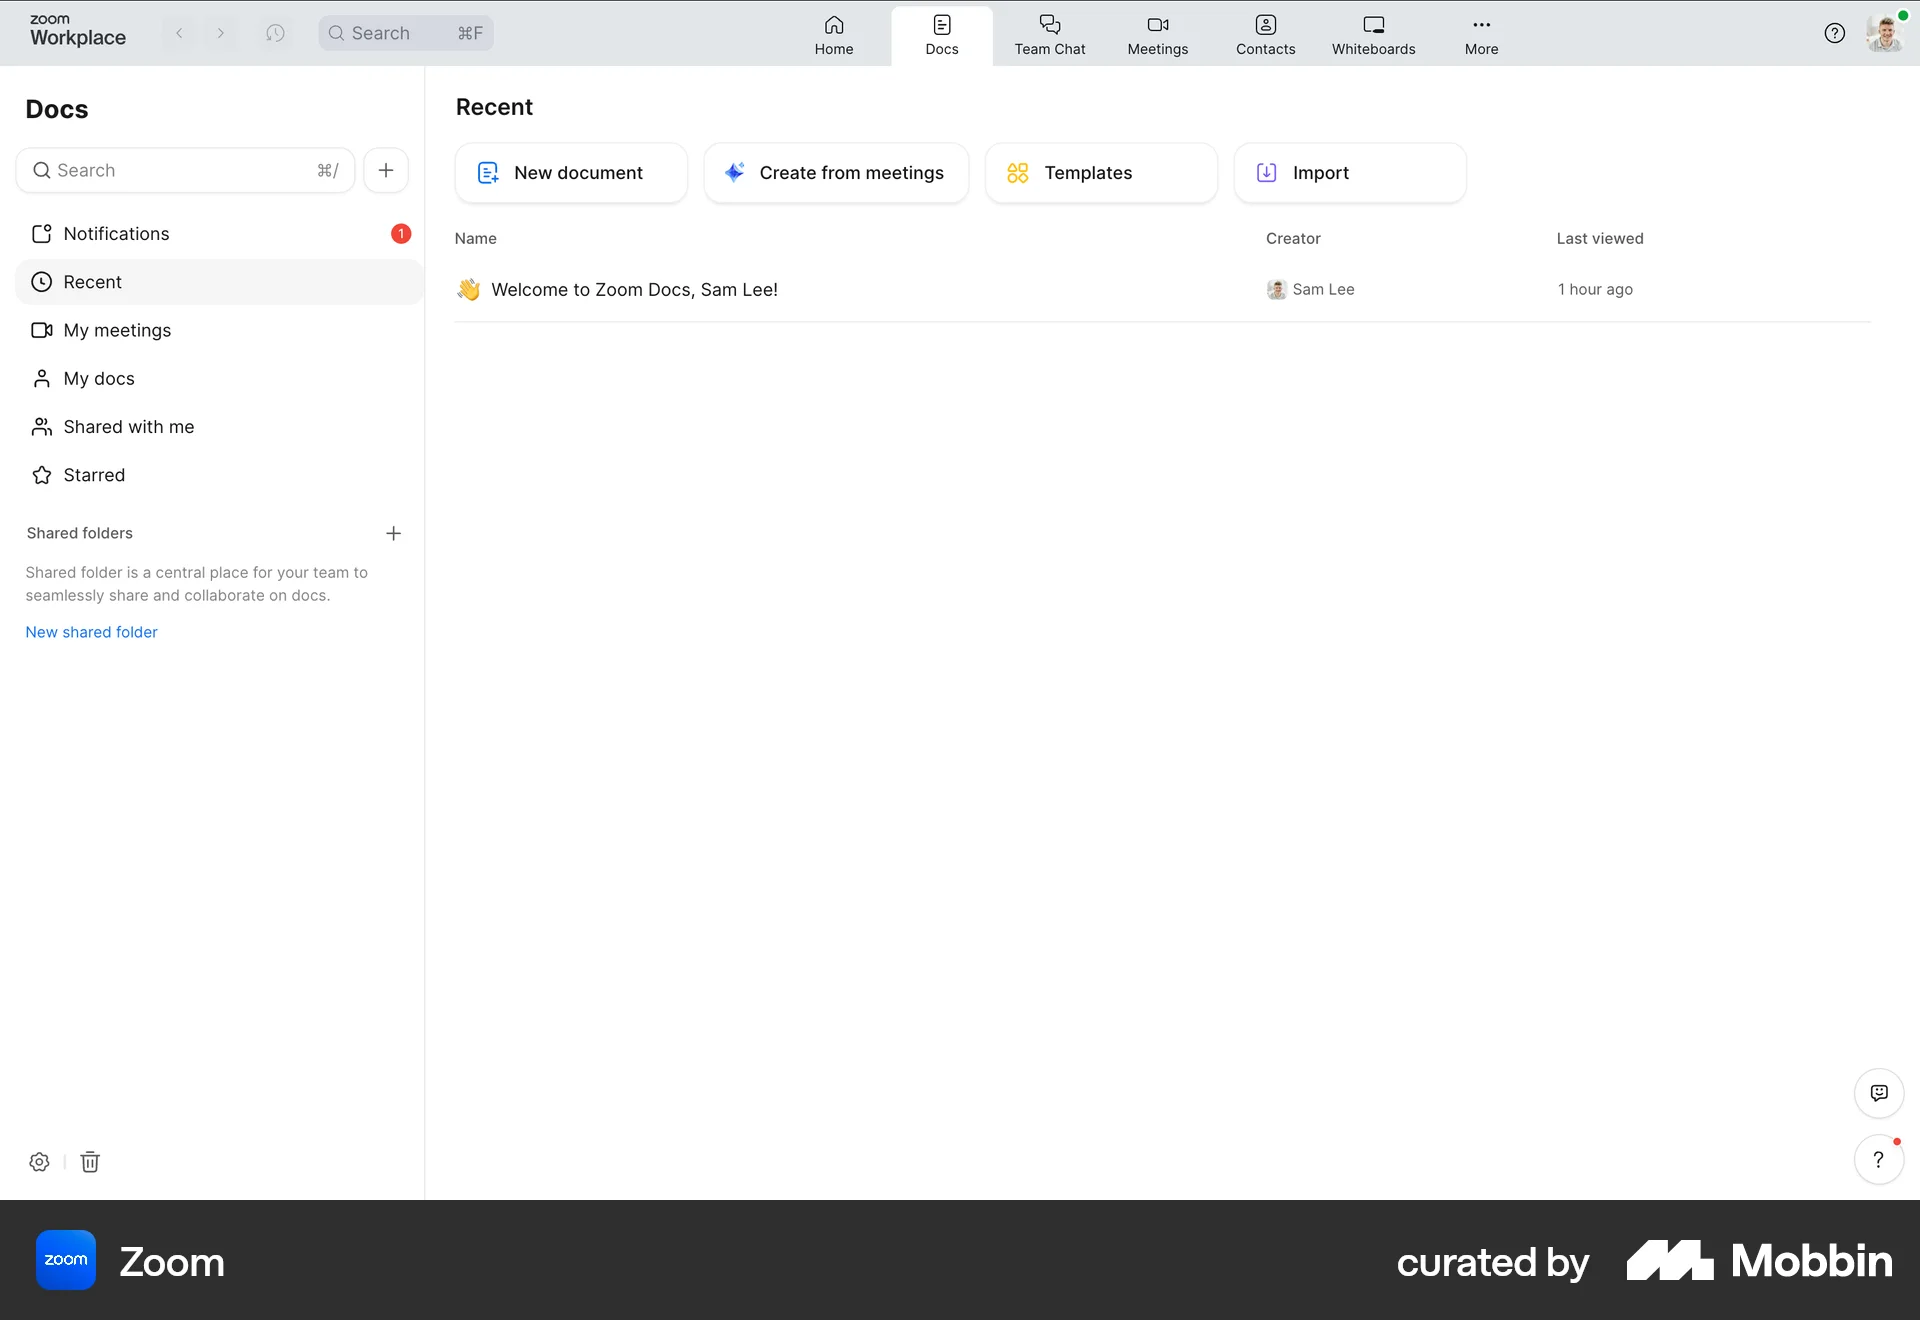Open Docs settings gear icon
This screenshot has width=1920, height=1320.
[x=39, y=1162]
